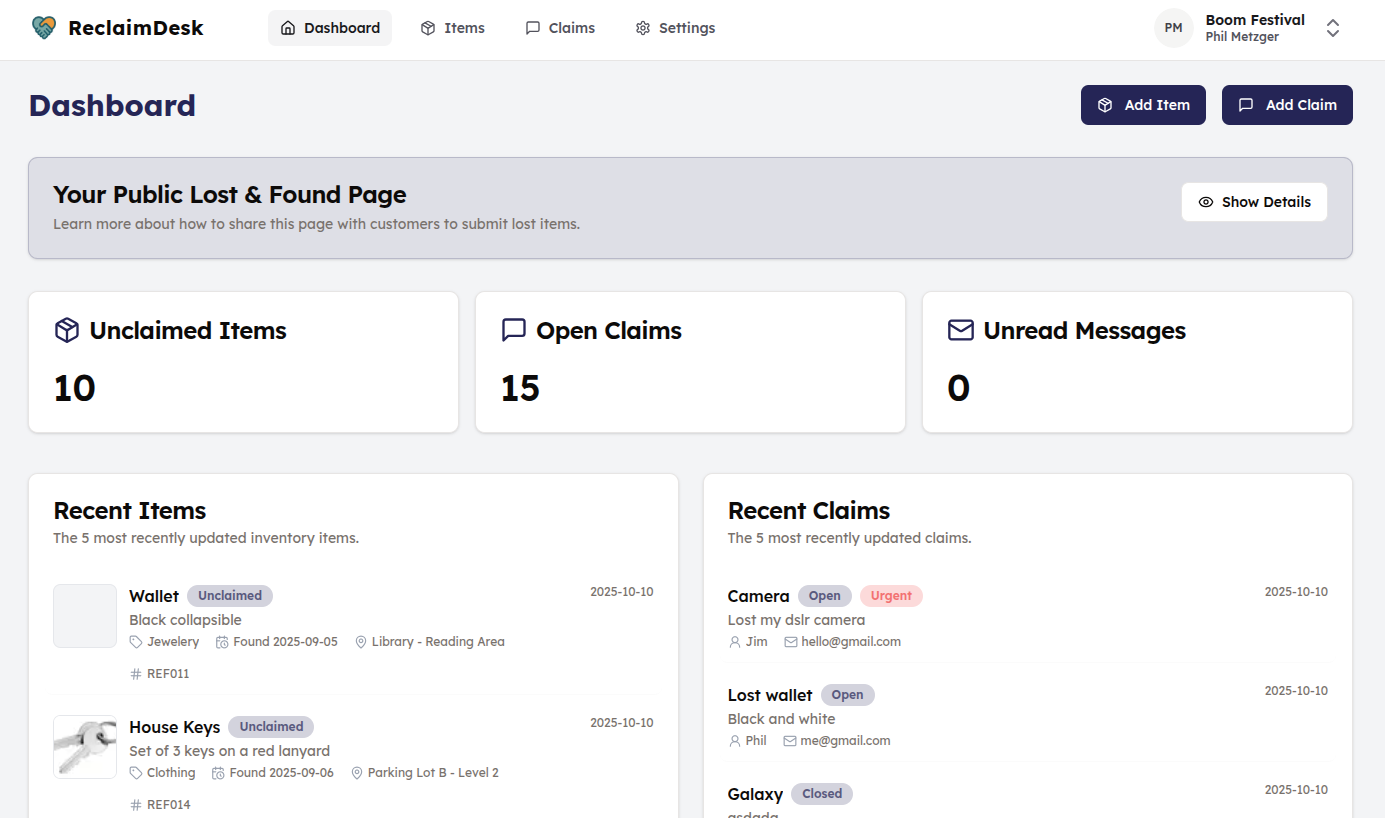Navigate to the Dashboard tab

pyautogui.click(x=330, y=27)
